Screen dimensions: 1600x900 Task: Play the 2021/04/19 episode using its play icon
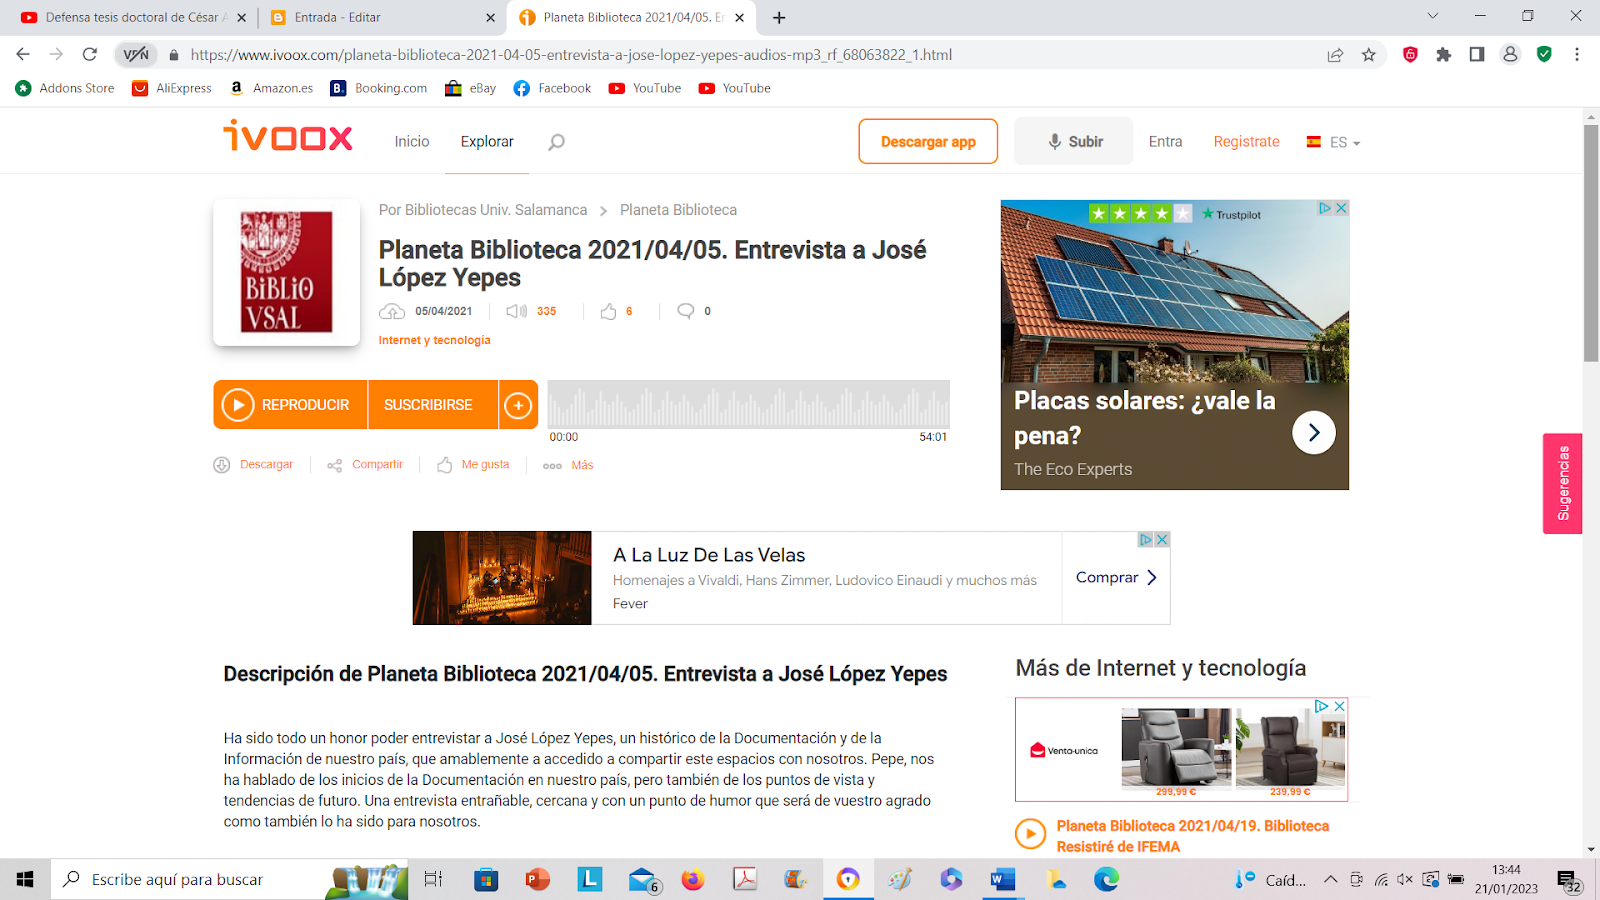coord(1030,834)
